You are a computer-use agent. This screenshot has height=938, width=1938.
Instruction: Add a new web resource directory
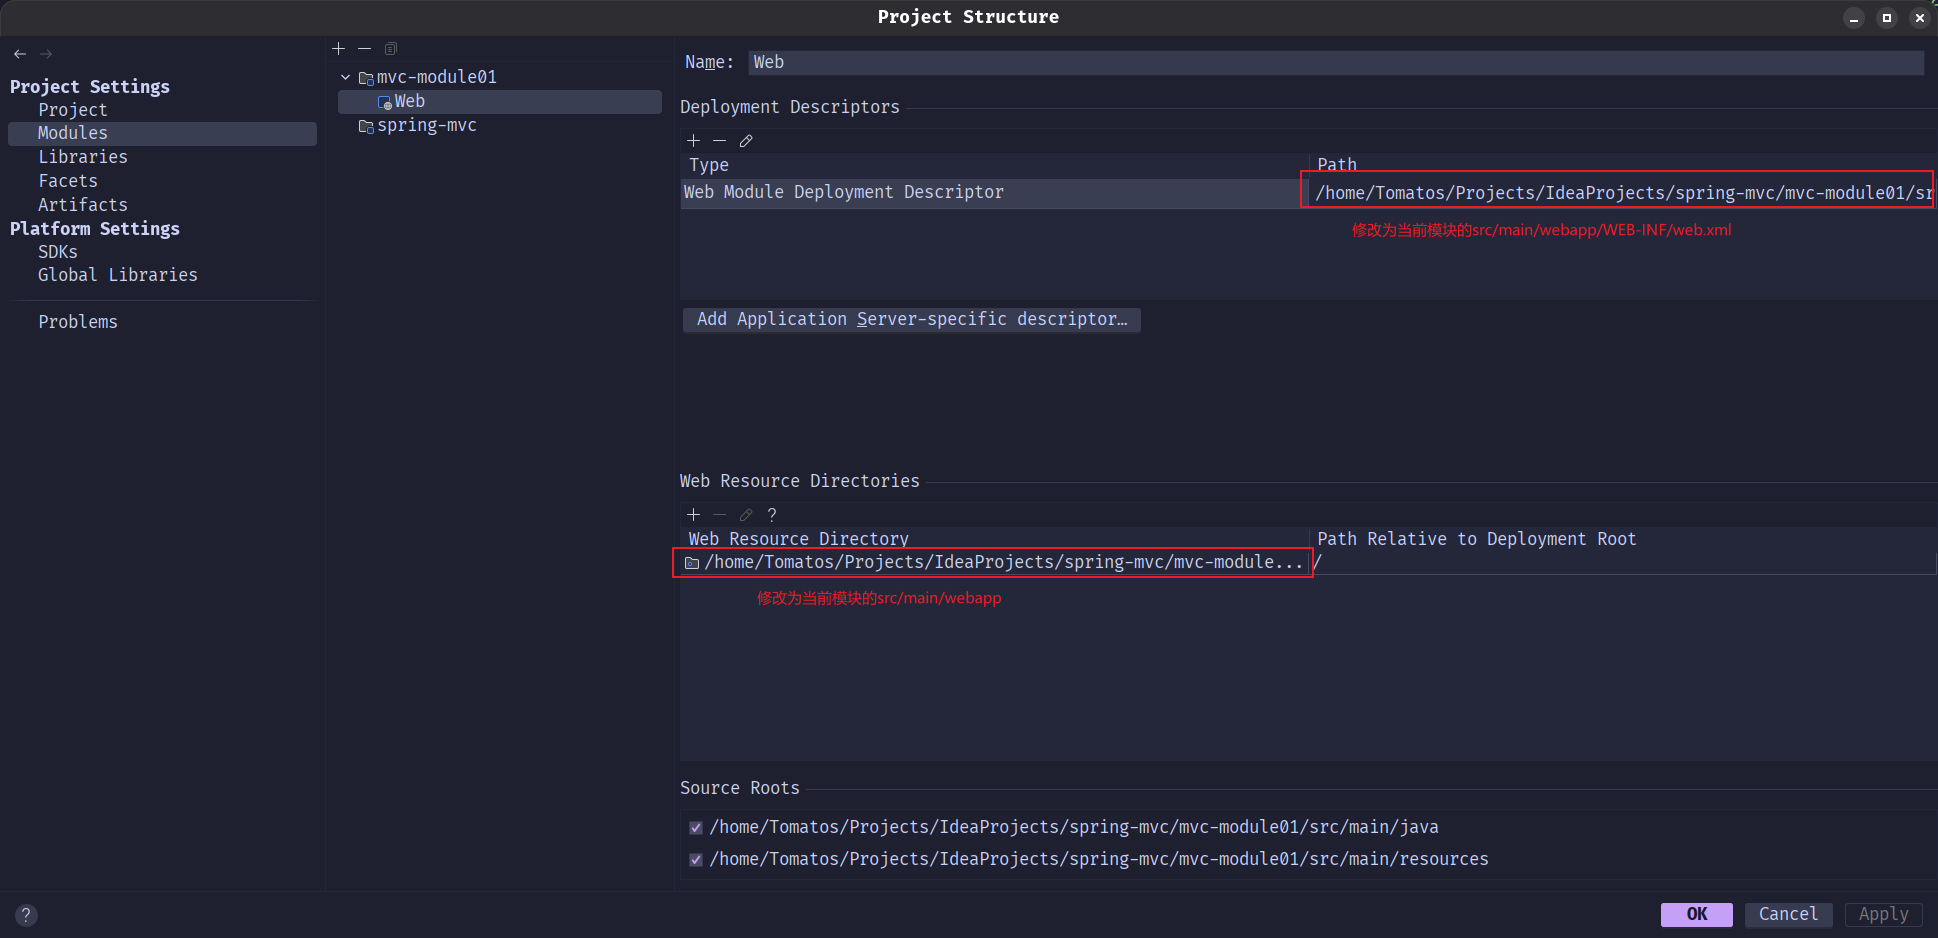[693, 515]
